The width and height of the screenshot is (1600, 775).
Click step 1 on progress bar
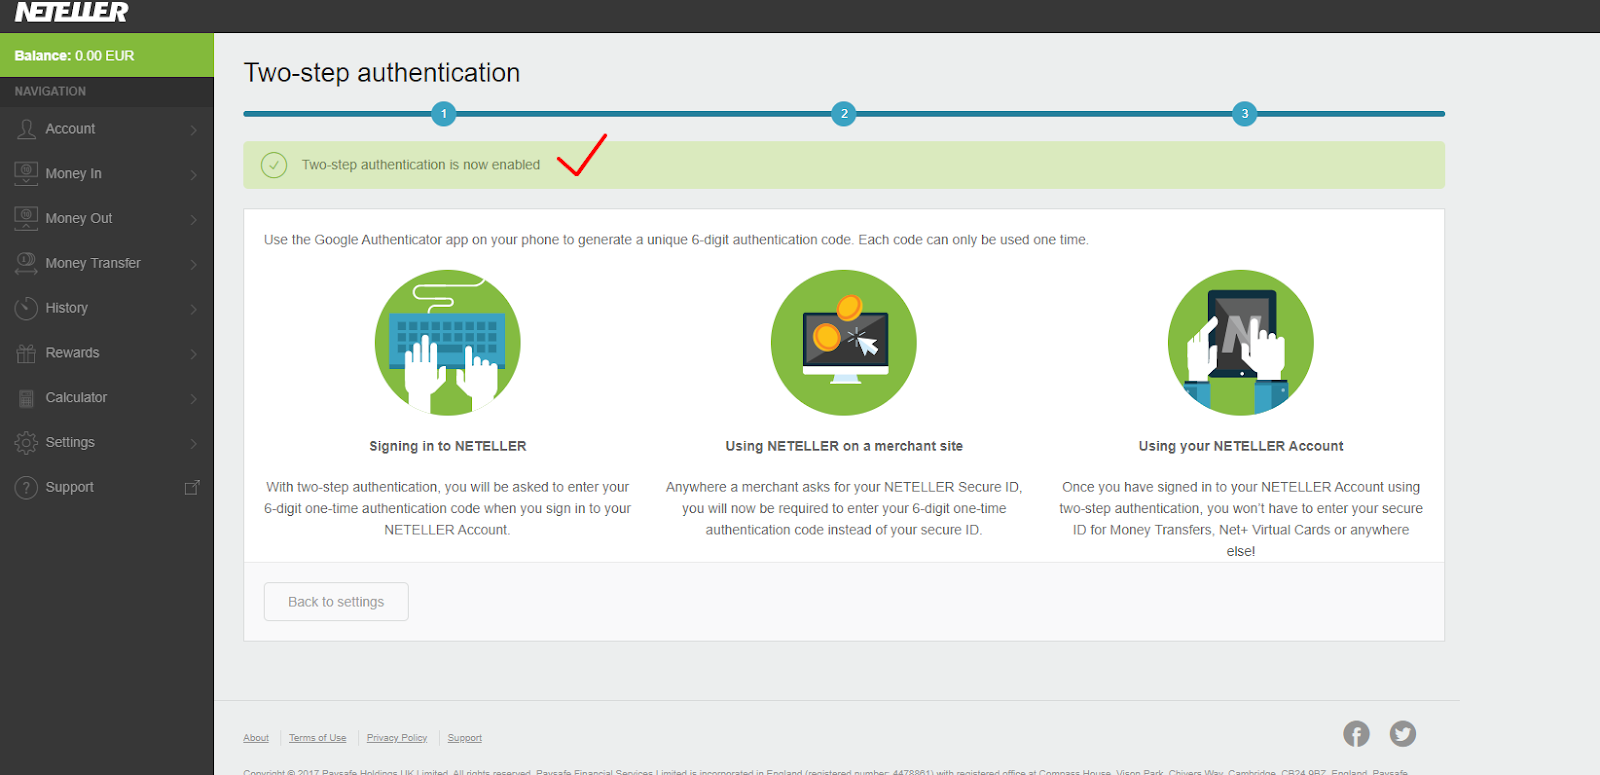pos(444,114)
